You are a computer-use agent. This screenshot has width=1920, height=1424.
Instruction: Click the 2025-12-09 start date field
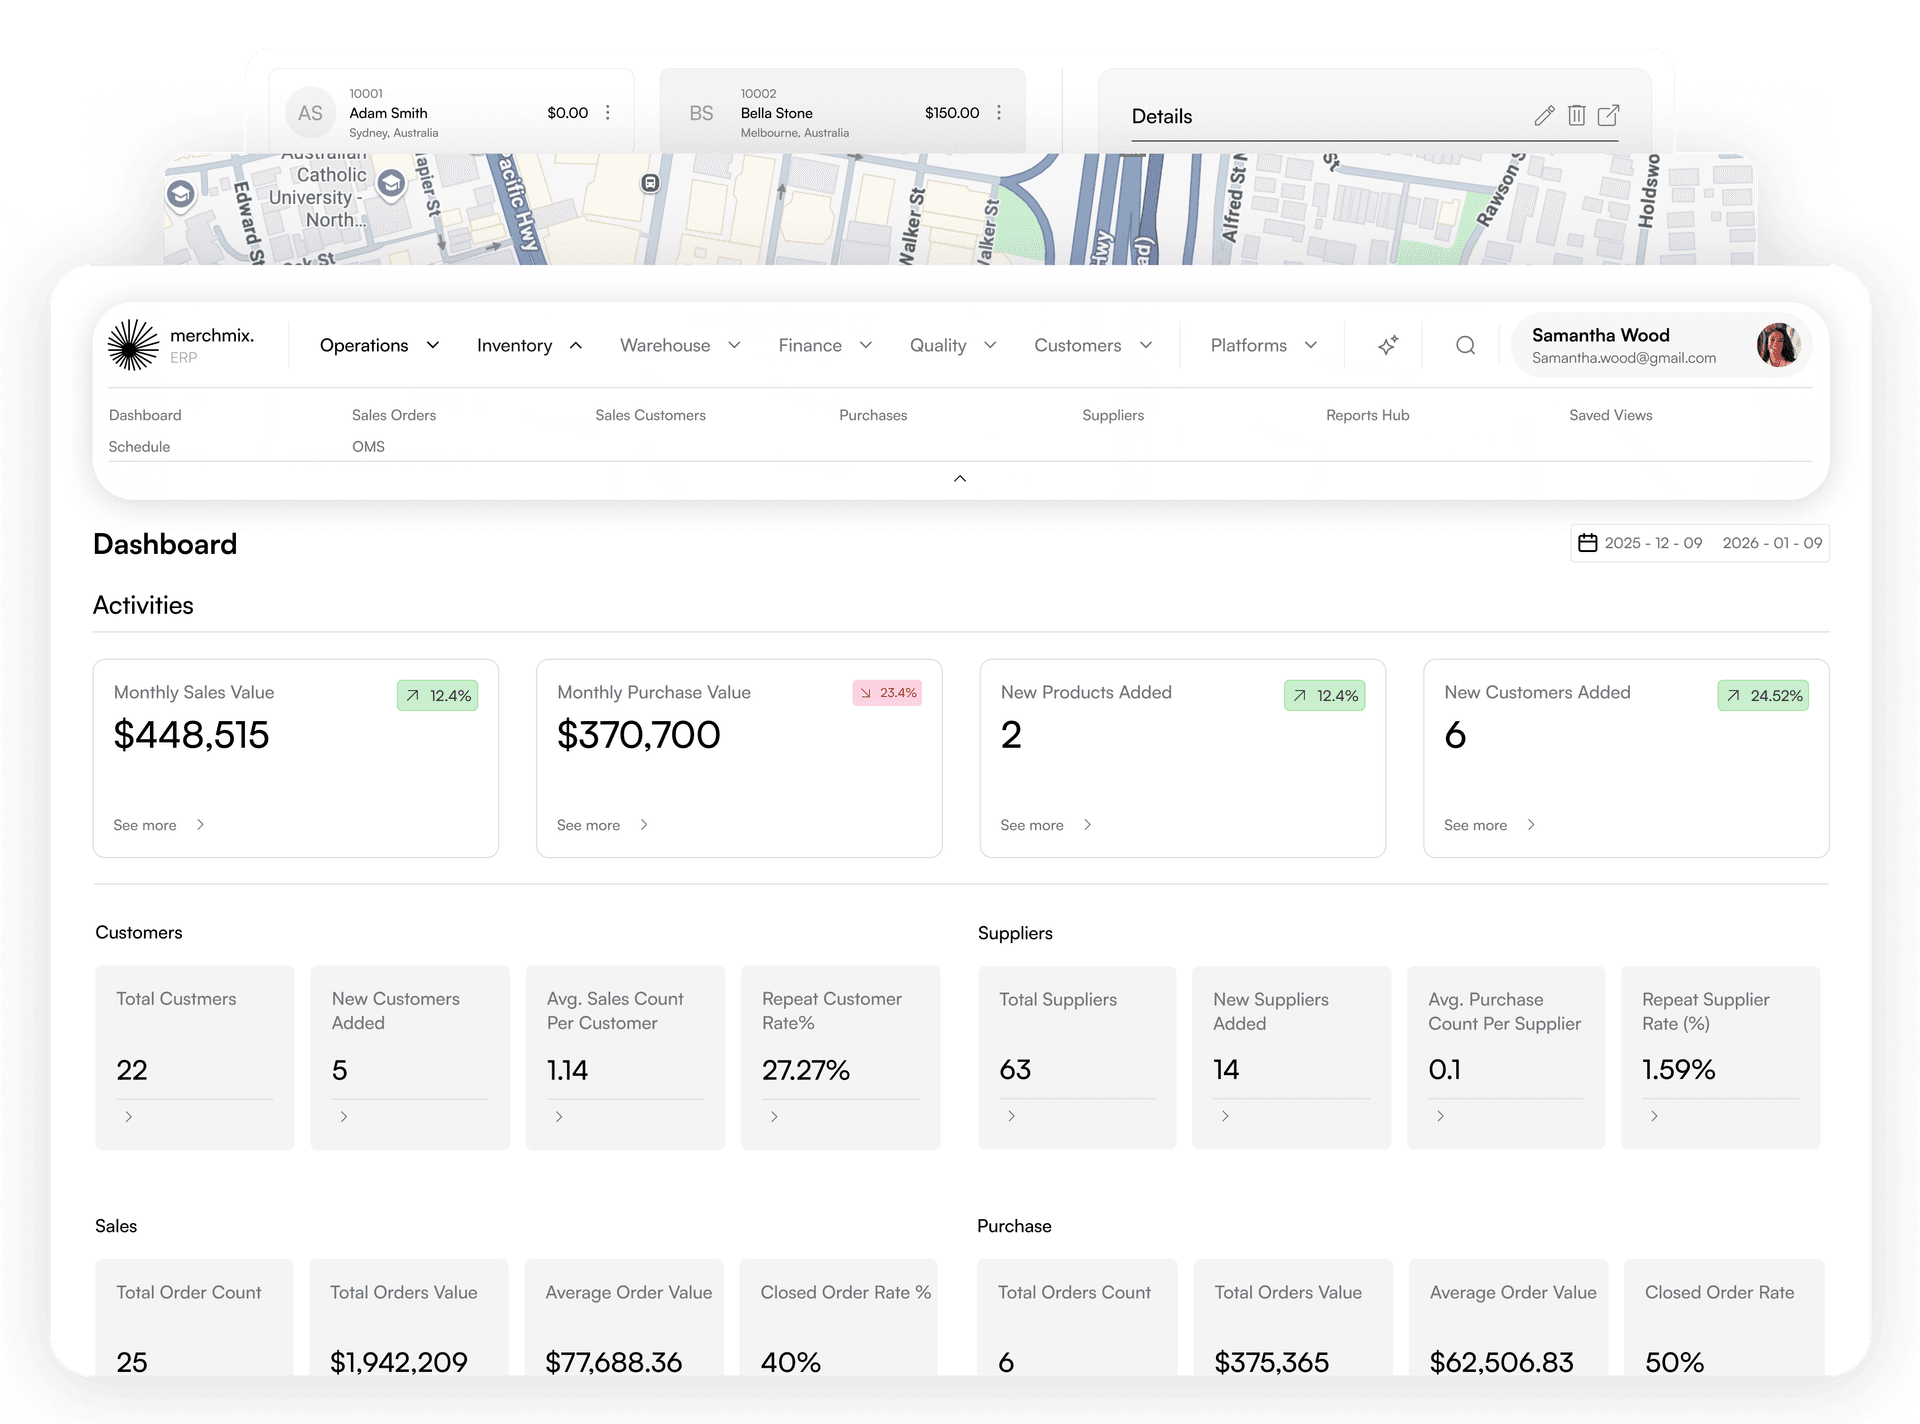click(1653, 543)
